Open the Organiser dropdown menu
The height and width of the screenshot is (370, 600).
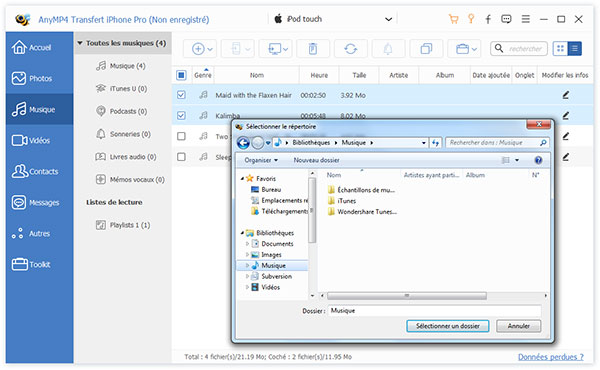(x=261, y=160)
